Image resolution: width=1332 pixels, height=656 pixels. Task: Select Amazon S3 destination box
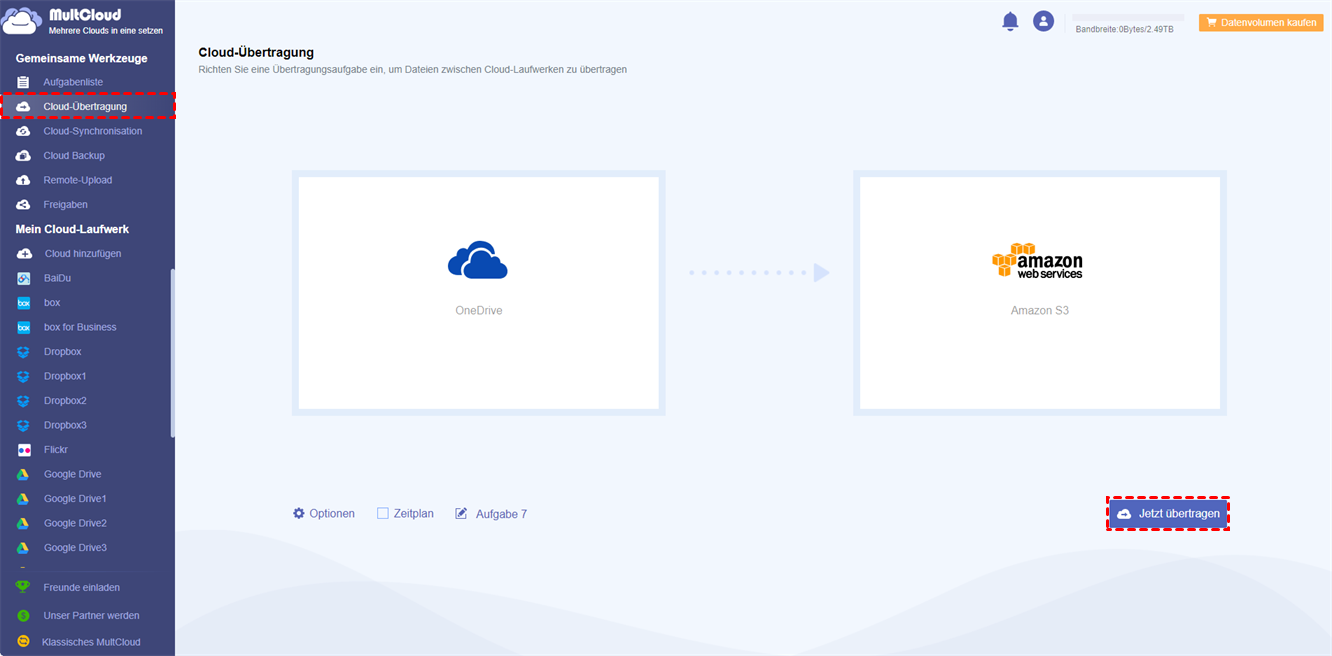pyautogui.click(x=1040, y=293)
